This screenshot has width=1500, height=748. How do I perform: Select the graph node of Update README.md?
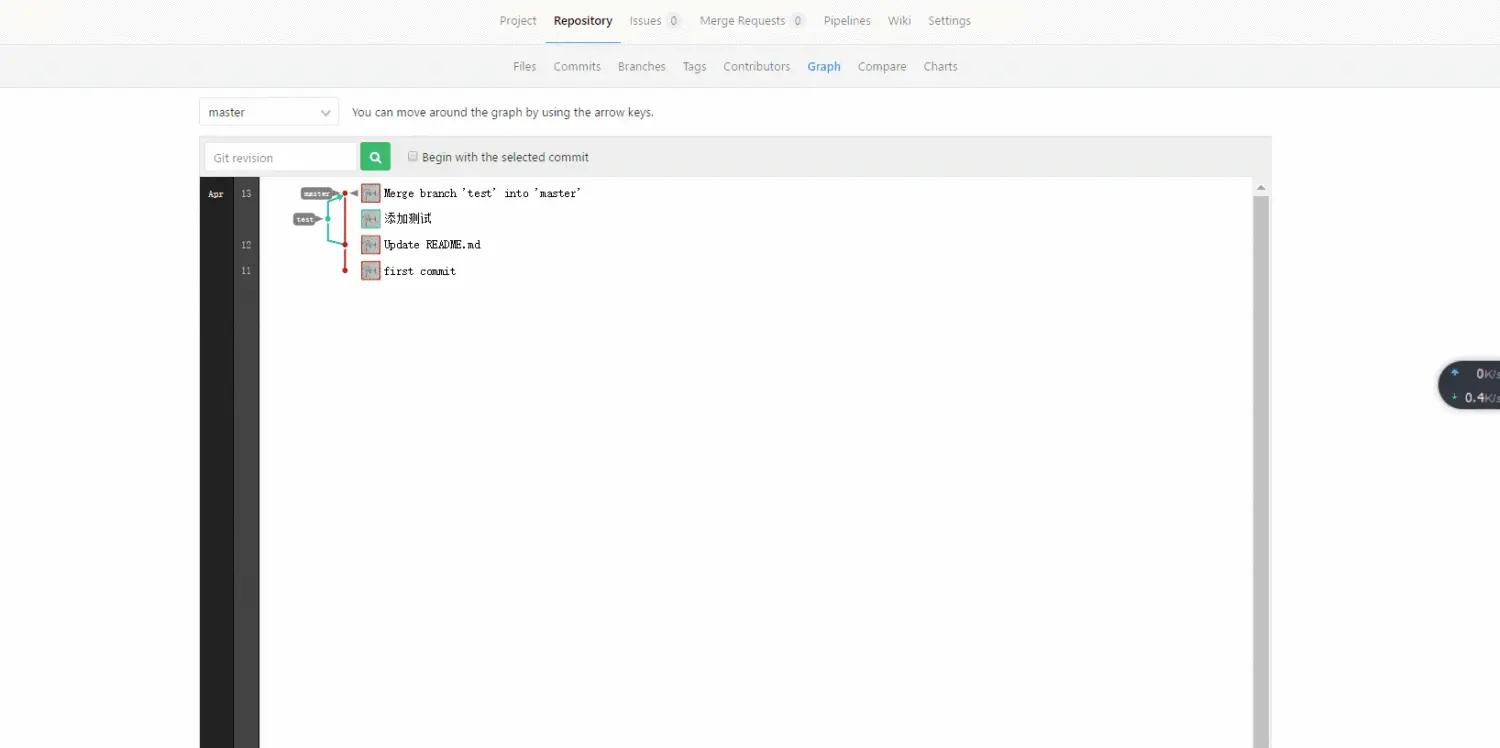pyautogui.click(x=345, y=245)
